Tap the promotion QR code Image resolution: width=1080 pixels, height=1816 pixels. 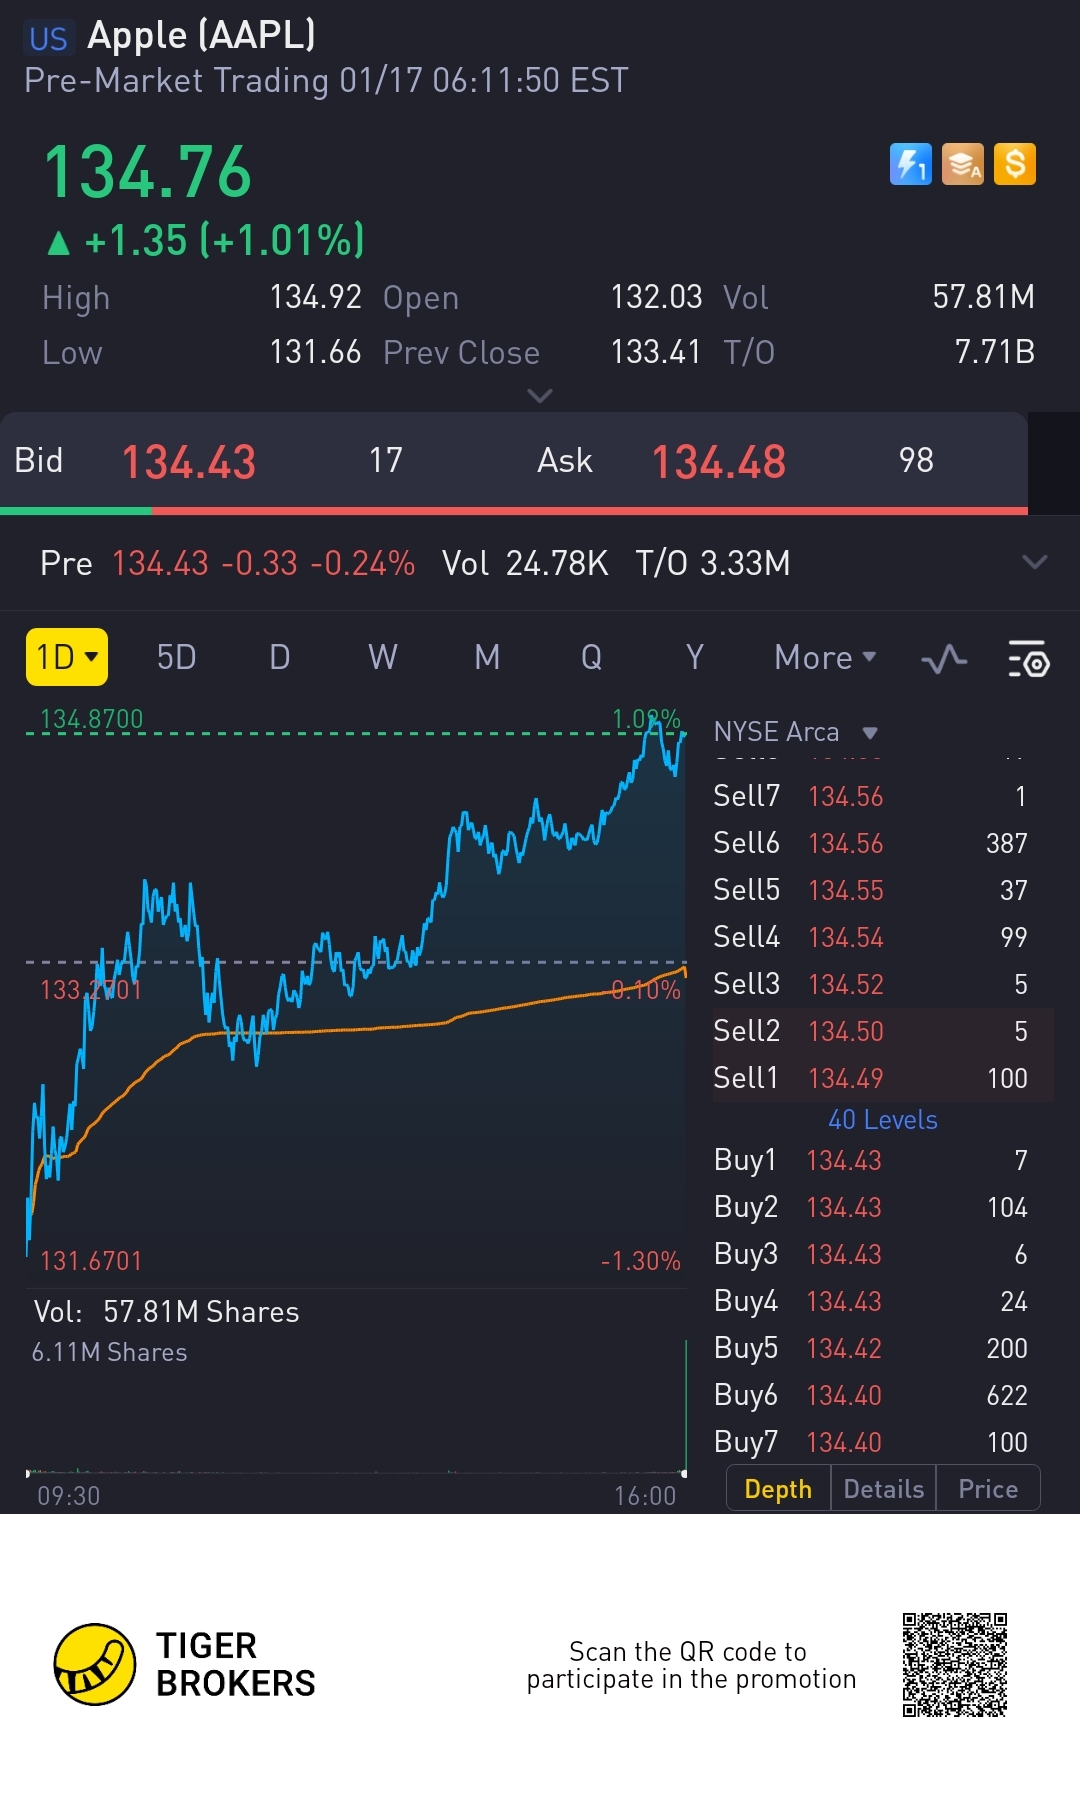click(954, 1664)
